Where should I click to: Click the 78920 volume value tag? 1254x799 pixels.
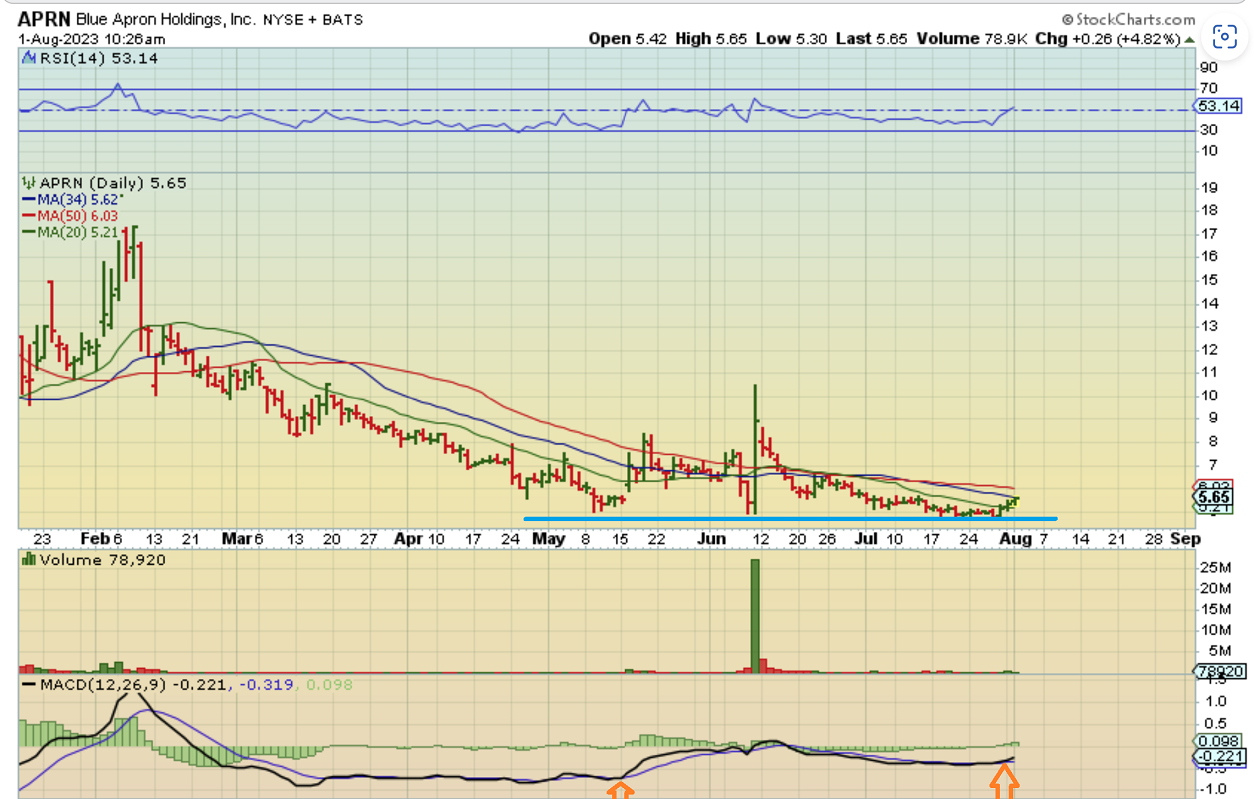(x=1219, y=672)
